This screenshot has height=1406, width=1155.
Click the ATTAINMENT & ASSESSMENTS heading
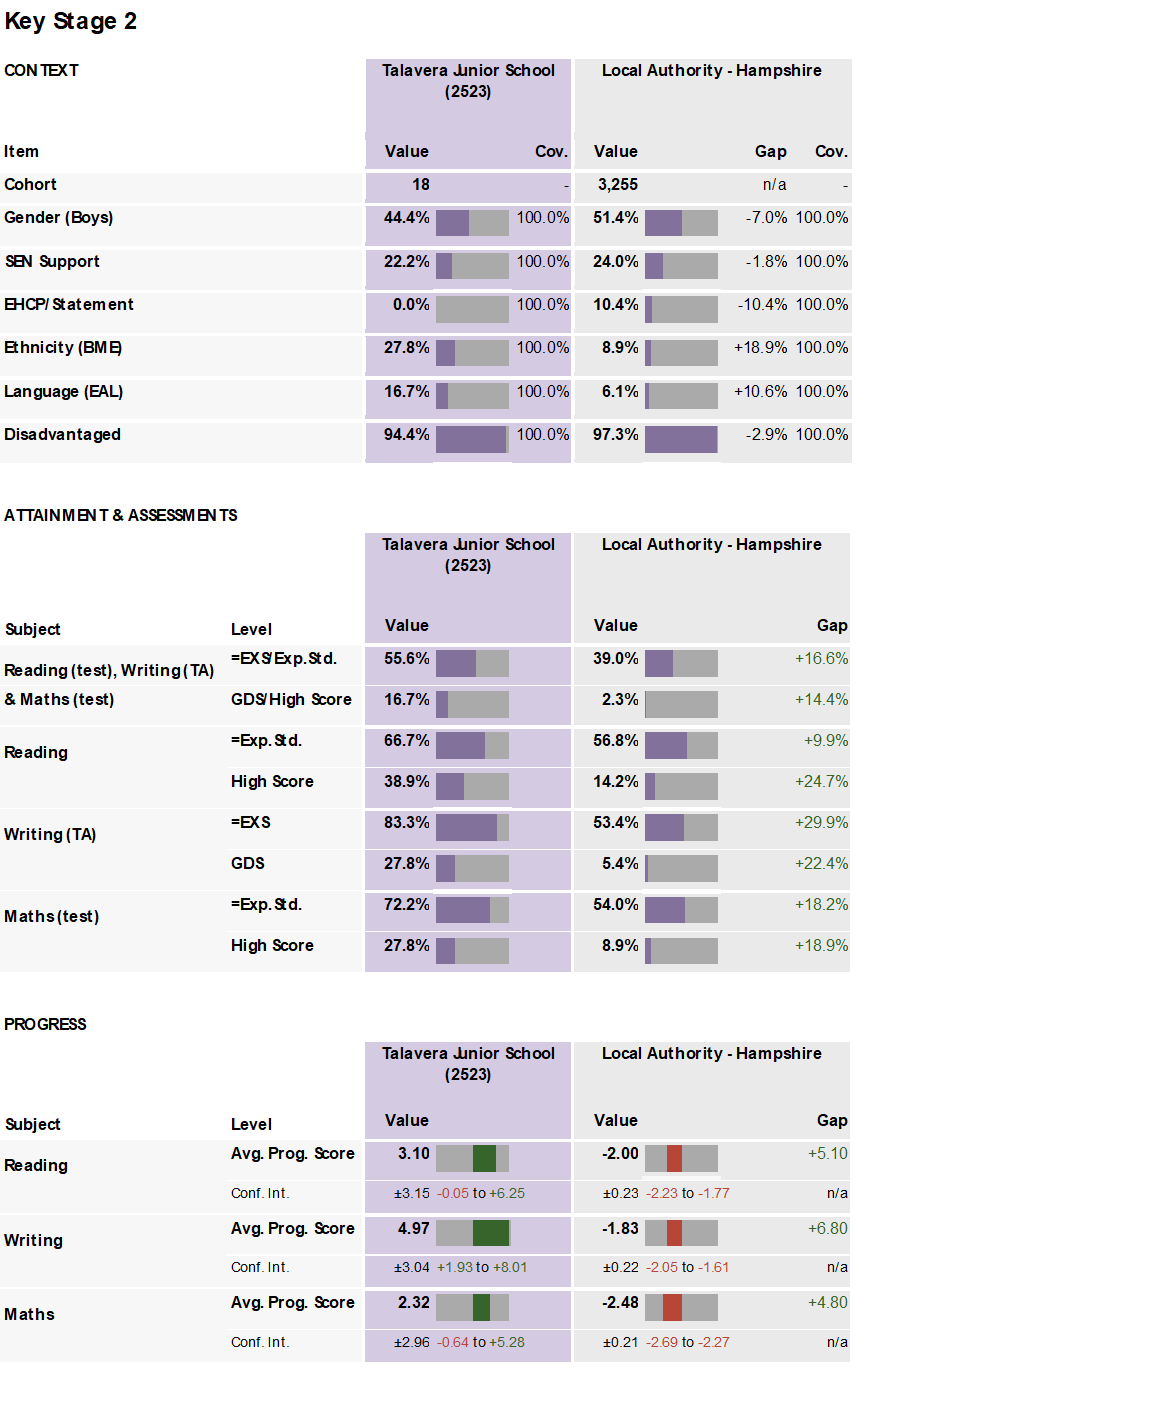point(121,515)
